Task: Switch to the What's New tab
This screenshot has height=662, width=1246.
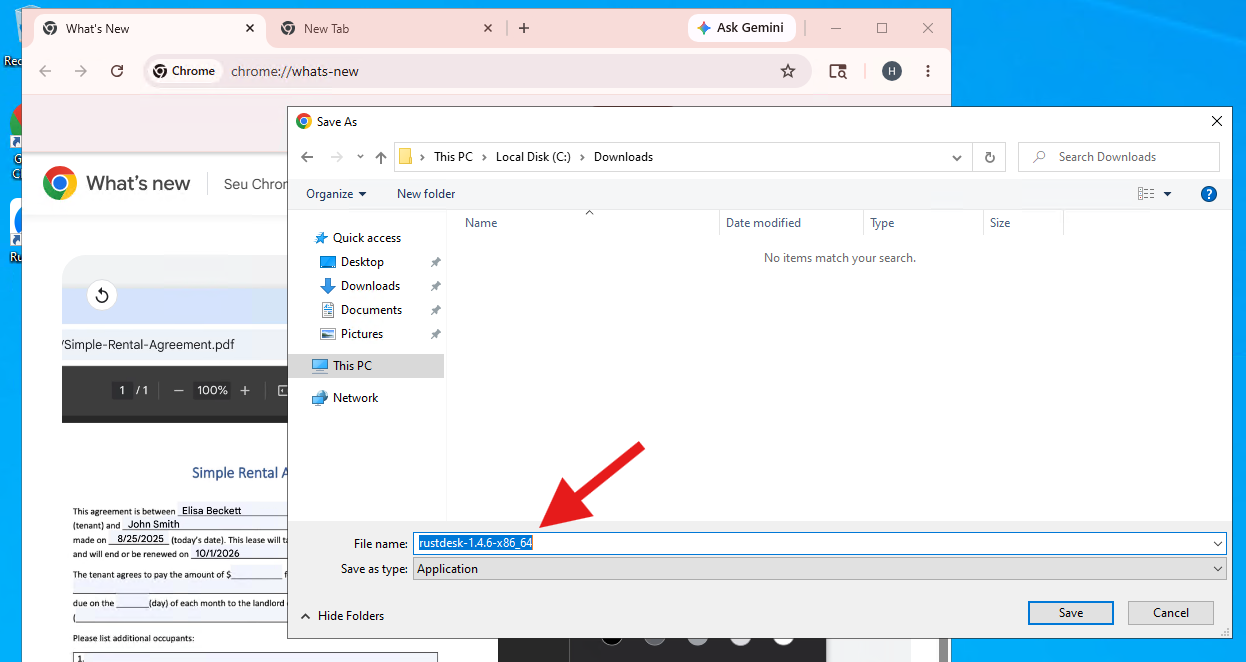Action: [150, 28]
